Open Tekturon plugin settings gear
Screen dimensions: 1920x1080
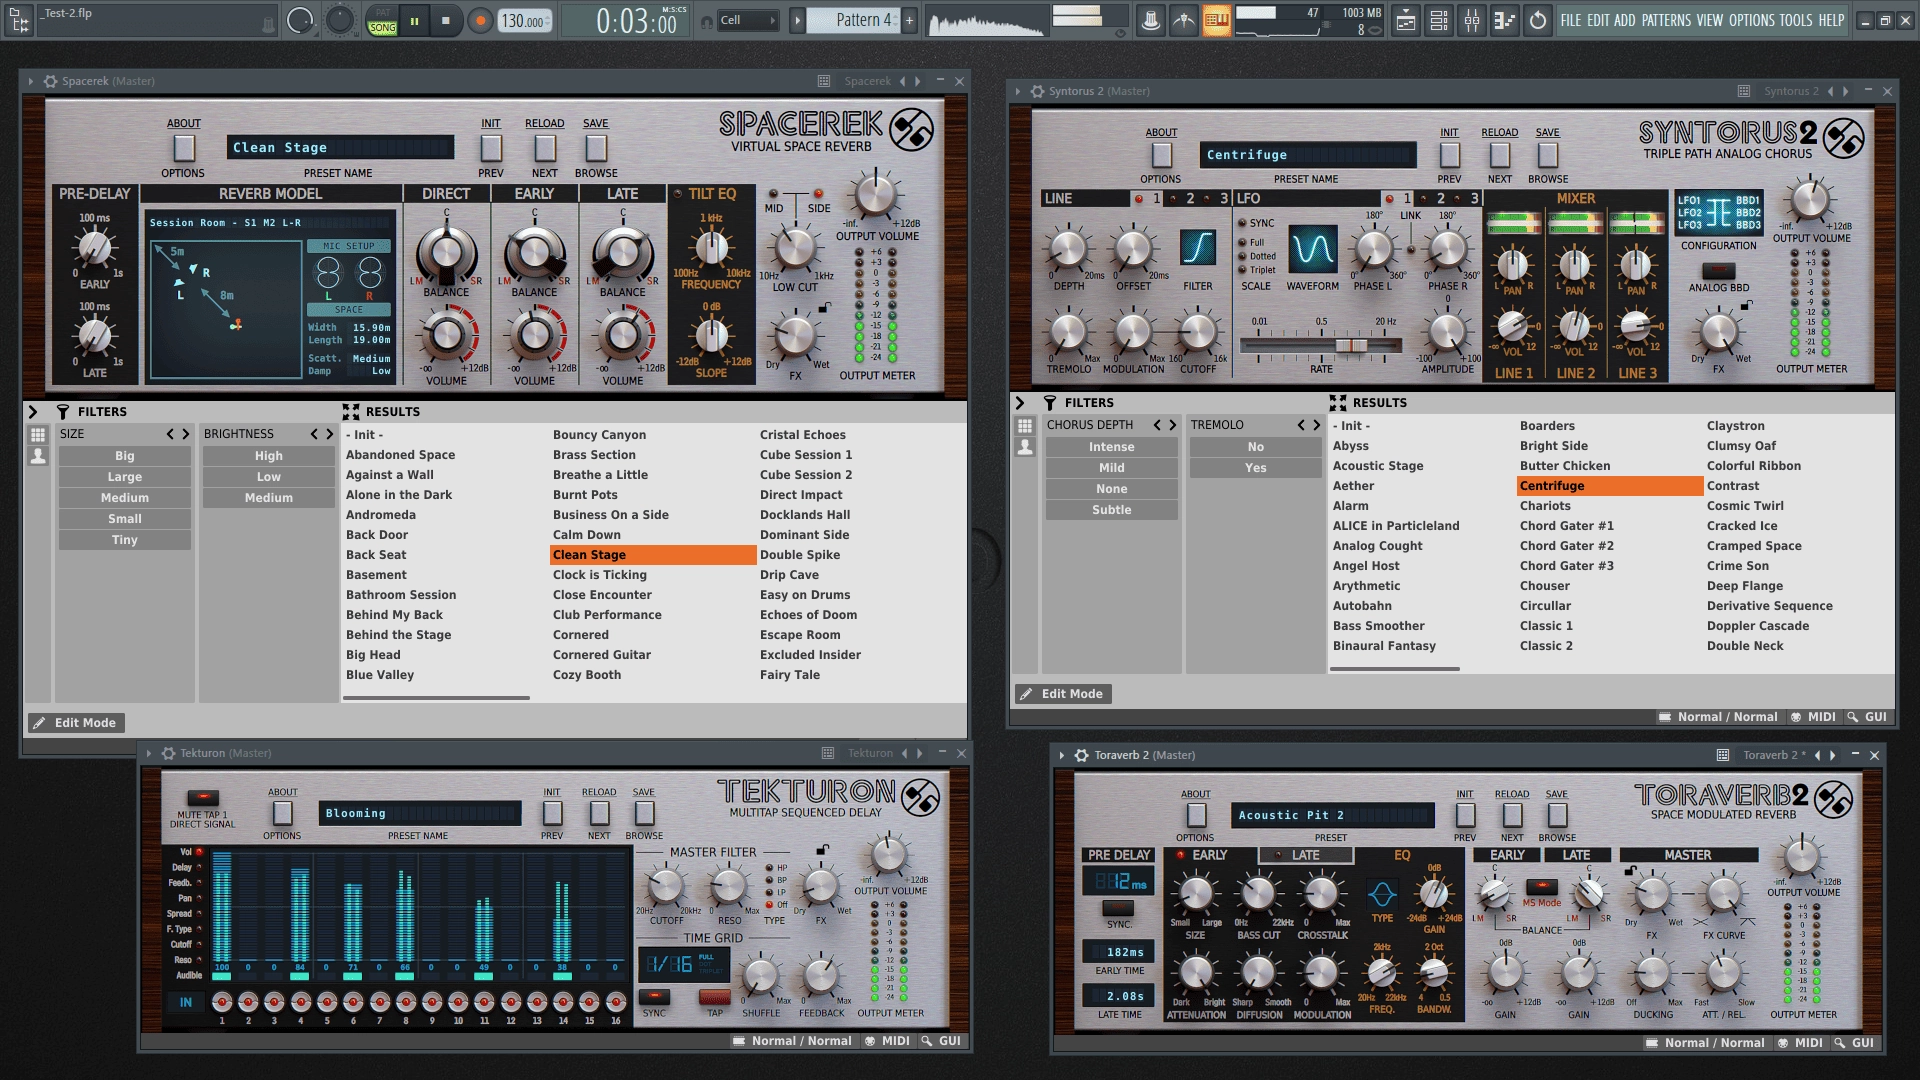pyautogui.click(x=168, y=753)
